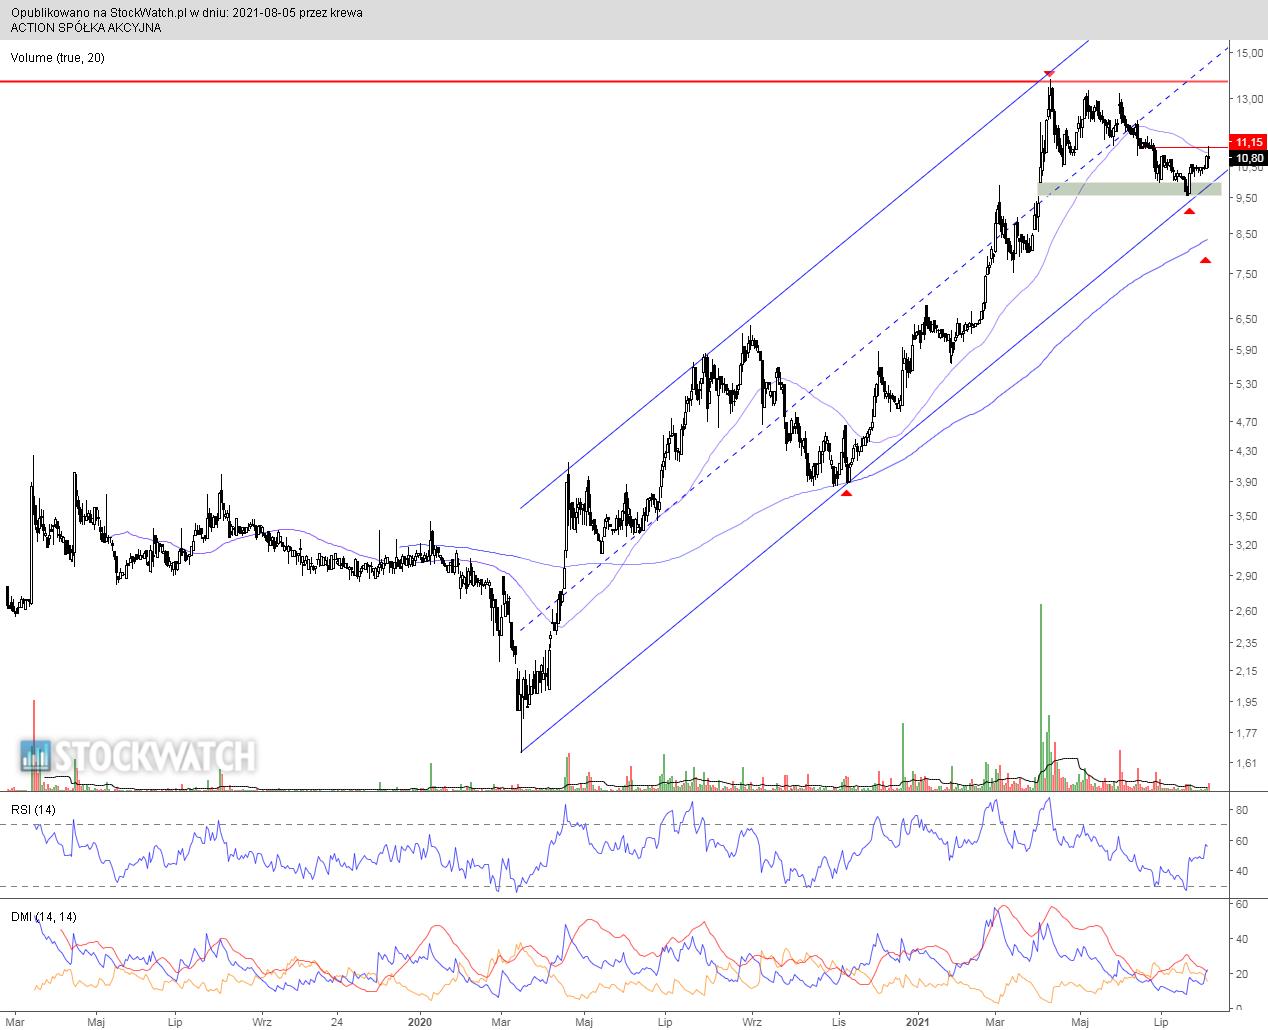Click the 15,00 price axis value
The width and height of the screenshot is (1268, 1030).
point(1249,53)
